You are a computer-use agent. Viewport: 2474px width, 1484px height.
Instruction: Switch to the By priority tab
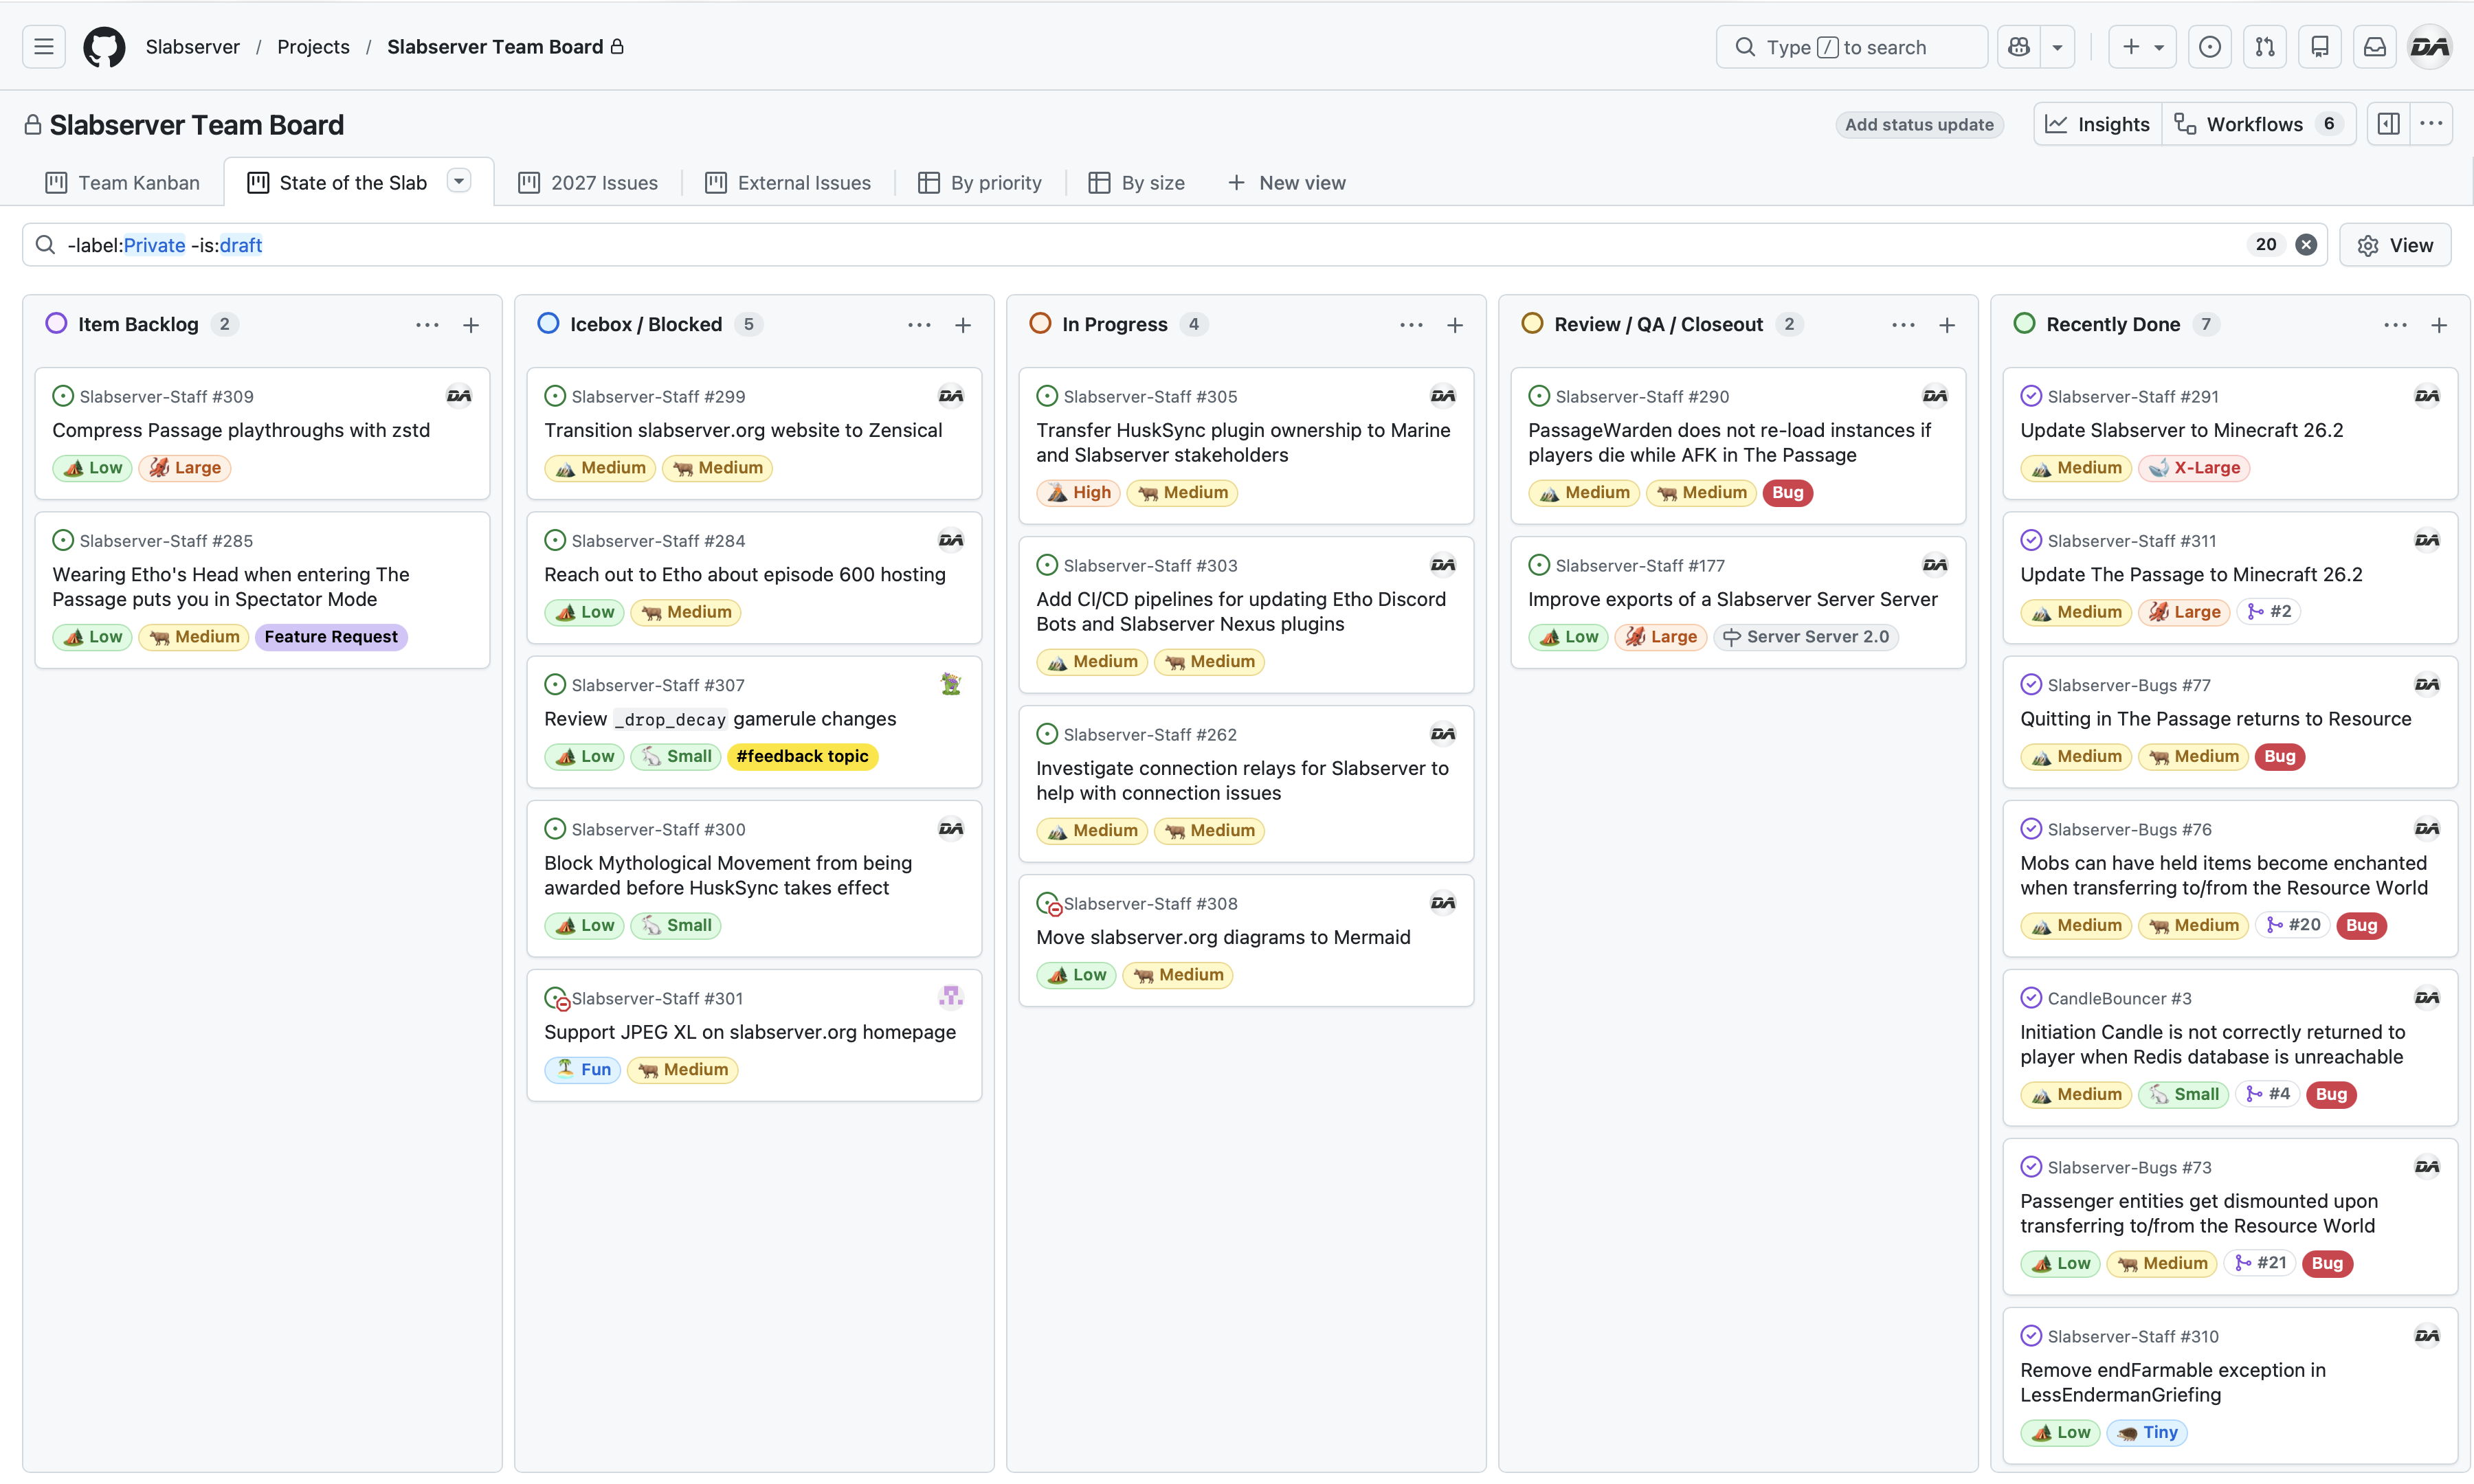click(981, 183)
